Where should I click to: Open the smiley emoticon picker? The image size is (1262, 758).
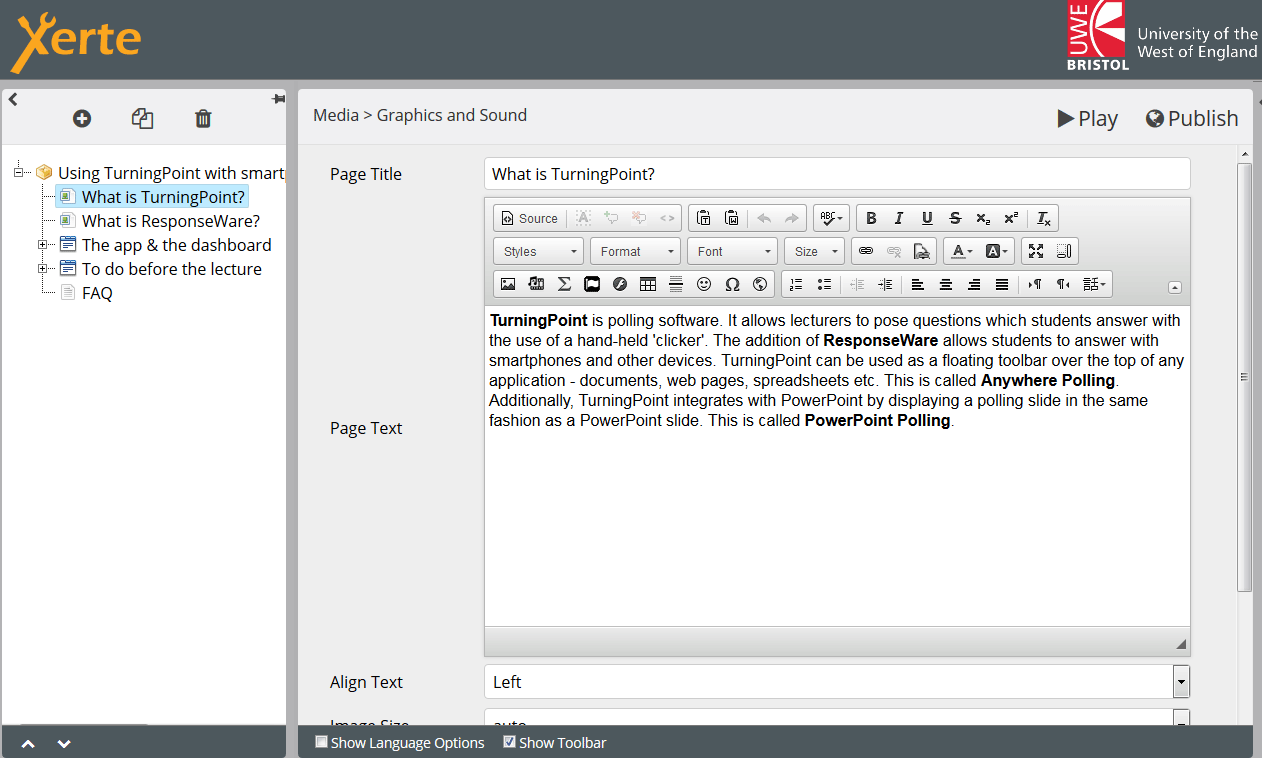click(x=704, y=284)
